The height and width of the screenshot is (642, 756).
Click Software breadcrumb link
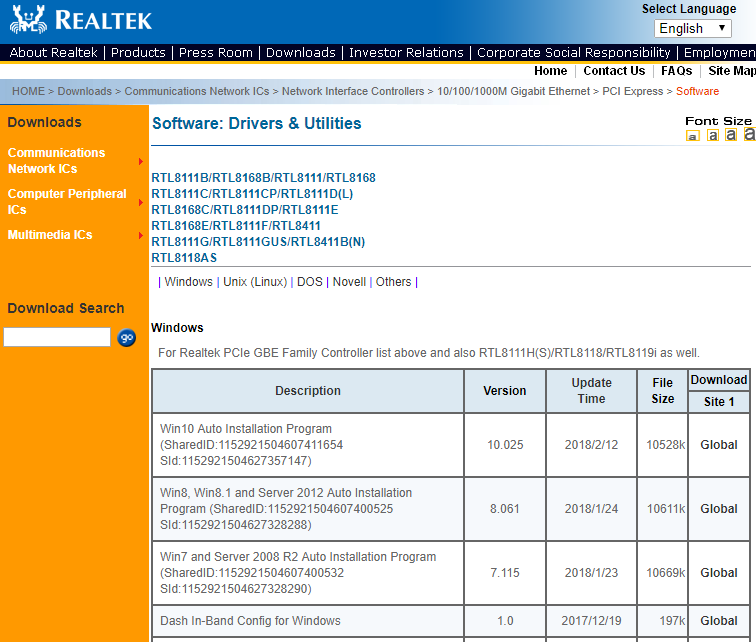click(697, 92)
